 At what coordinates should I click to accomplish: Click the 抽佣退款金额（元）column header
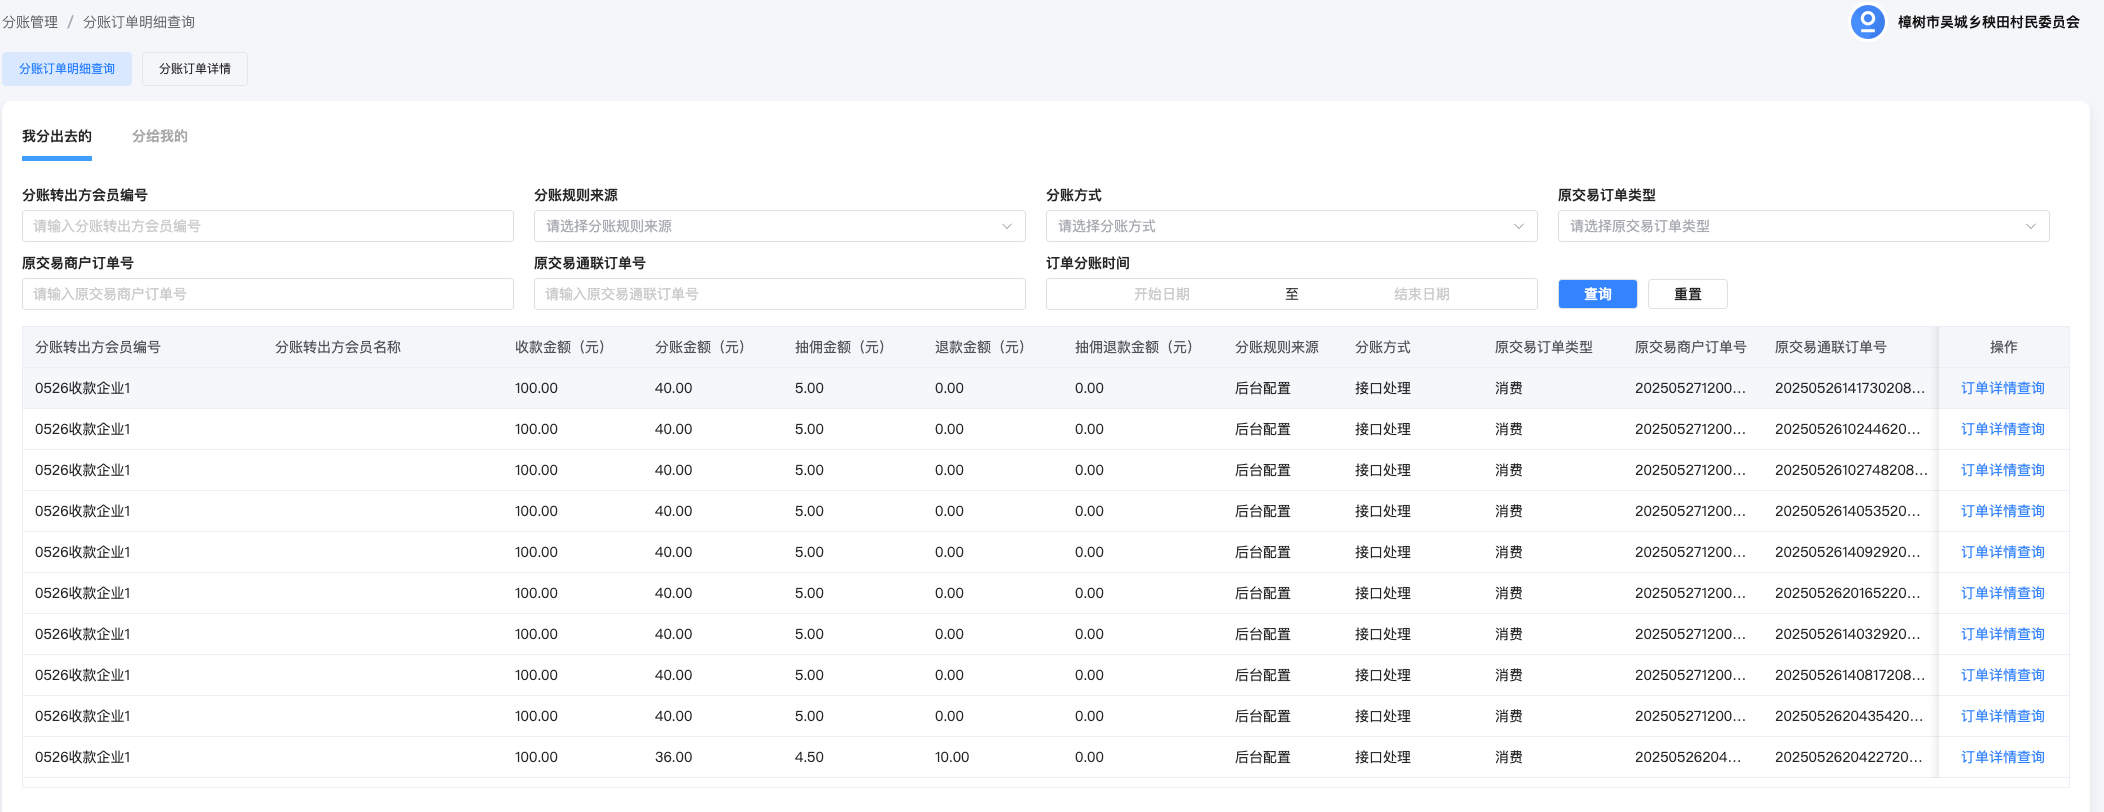coord(1134,347)
